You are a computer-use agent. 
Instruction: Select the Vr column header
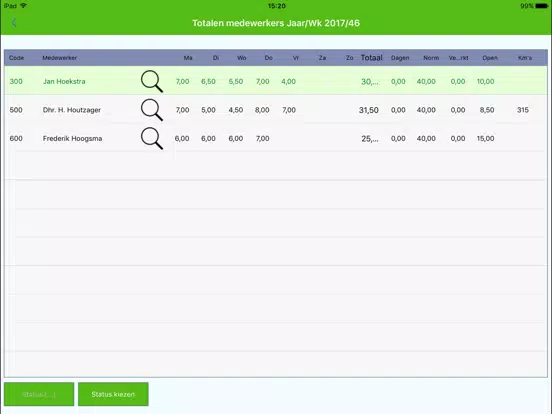point(296,58)
